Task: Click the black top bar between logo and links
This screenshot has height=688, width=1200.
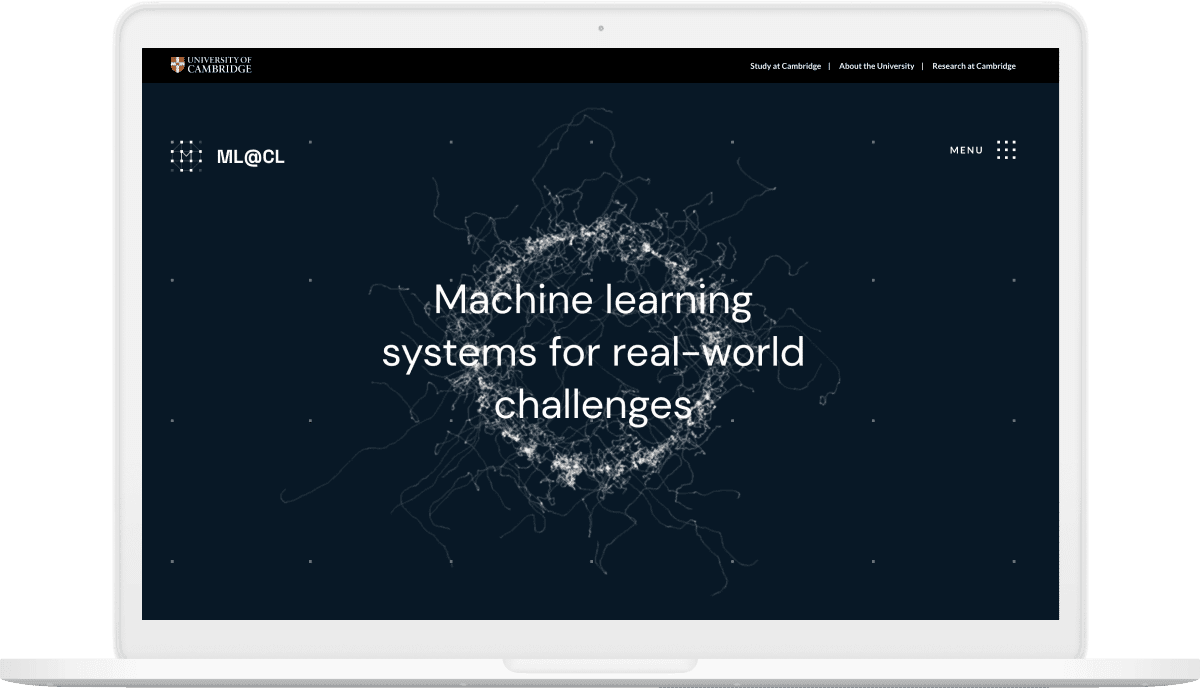Action: (x=500, y=66)
